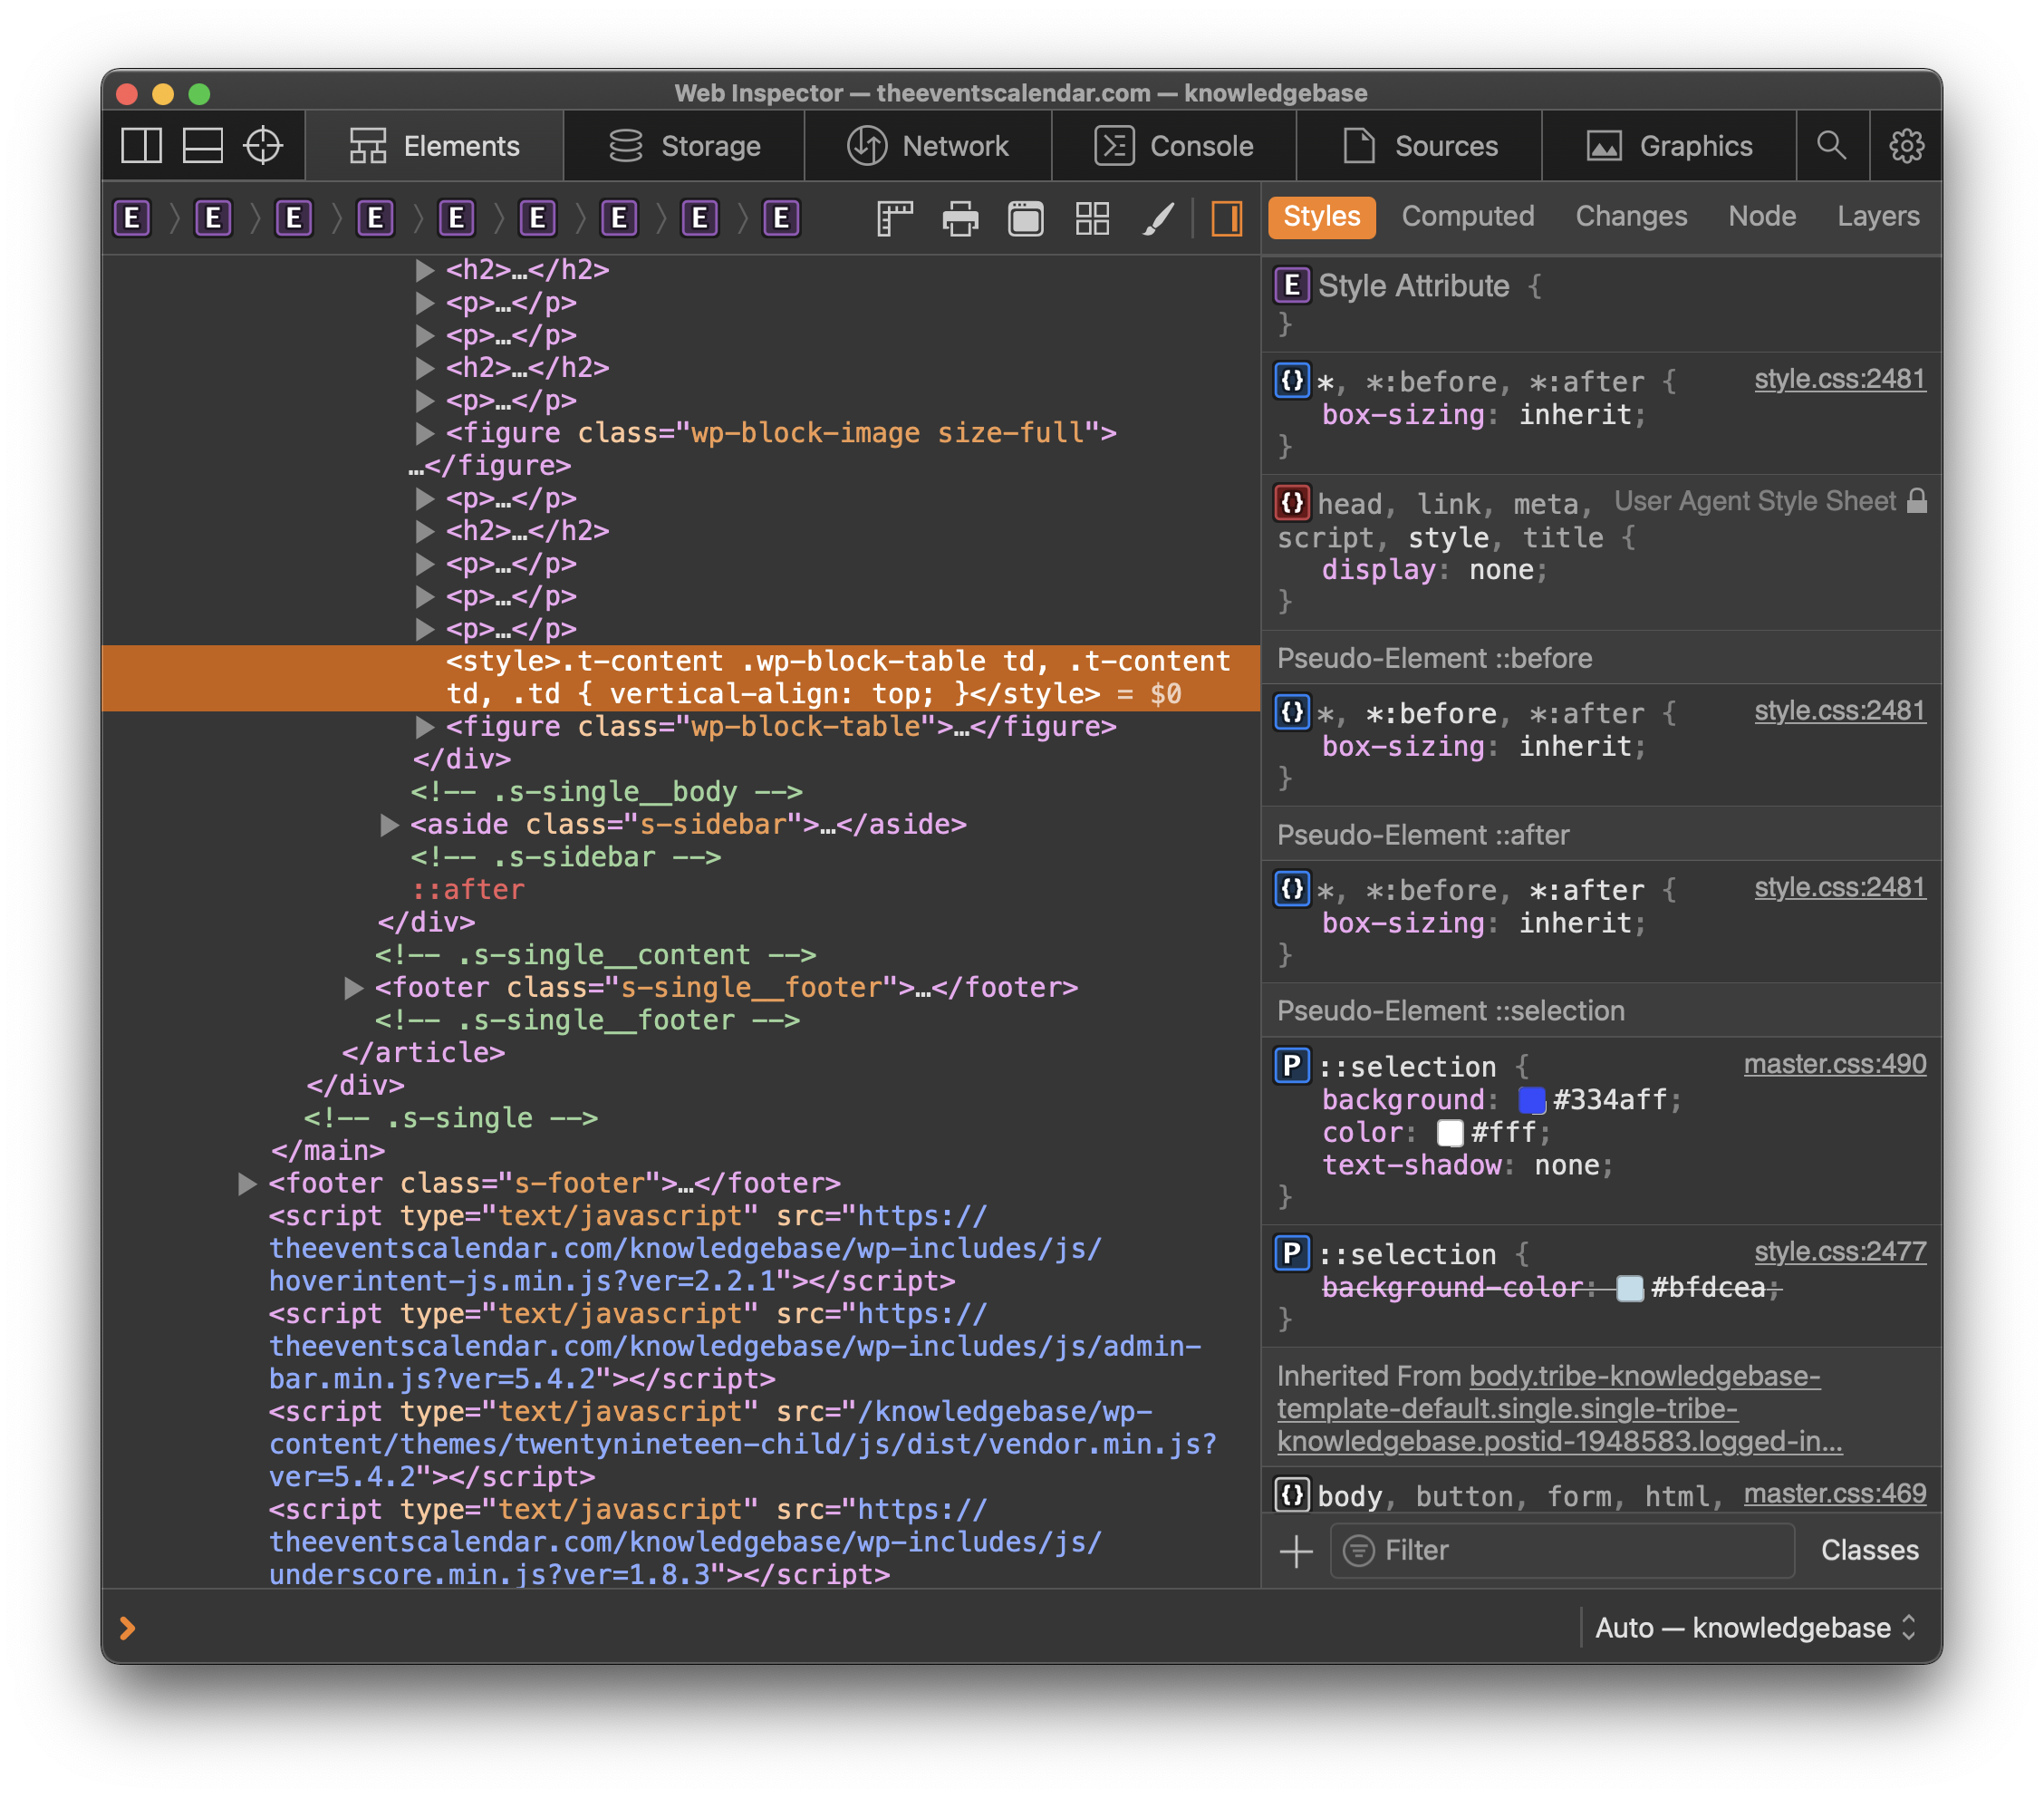Open style.css:2481 link in first rule
The width and height of the screenshot is (2044, 1798).
pyautogui.click(x=1839, y=379)
